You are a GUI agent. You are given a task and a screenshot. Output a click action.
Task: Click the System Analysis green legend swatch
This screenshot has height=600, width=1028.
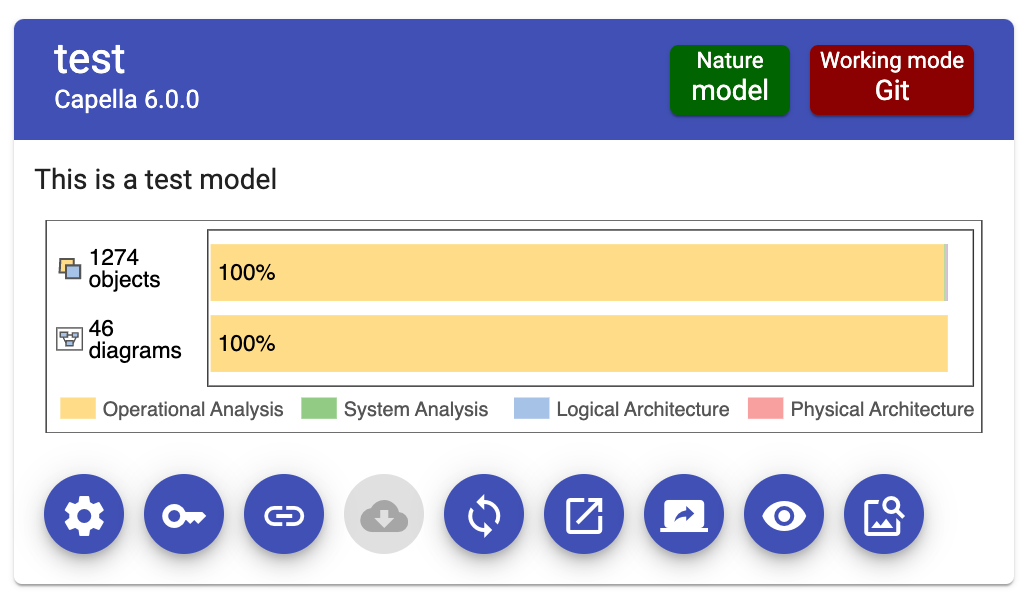(x=319, y=409)
